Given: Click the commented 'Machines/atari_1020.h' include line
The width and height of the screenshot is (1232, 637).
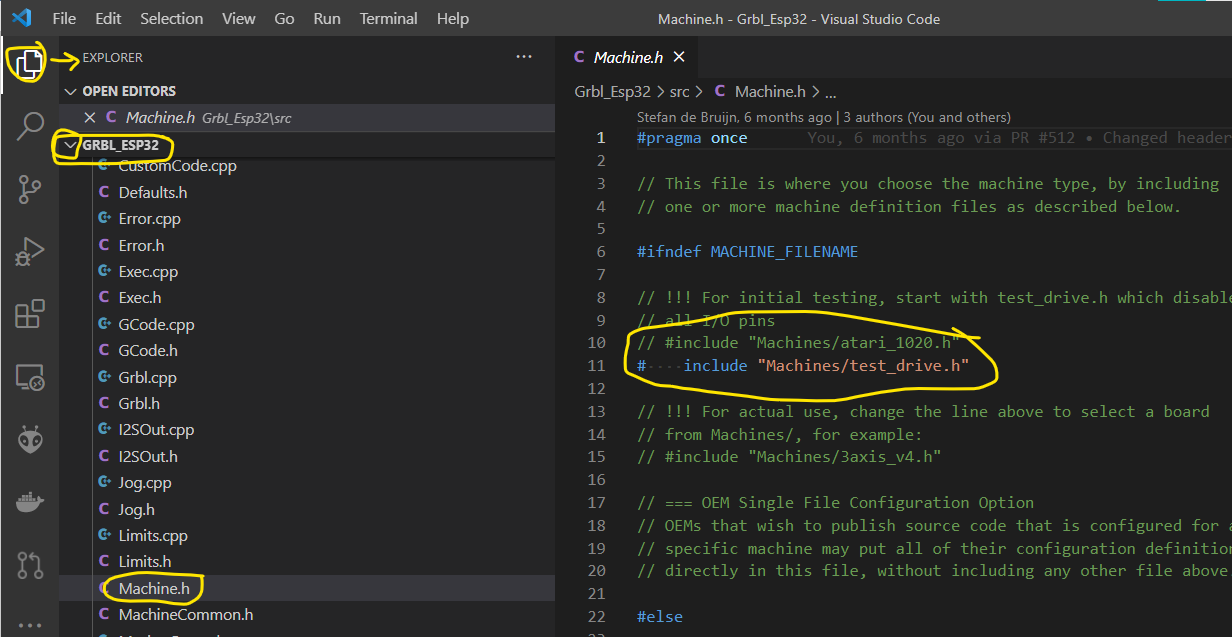Looking at the screenshot, I should tap(798, 343).
